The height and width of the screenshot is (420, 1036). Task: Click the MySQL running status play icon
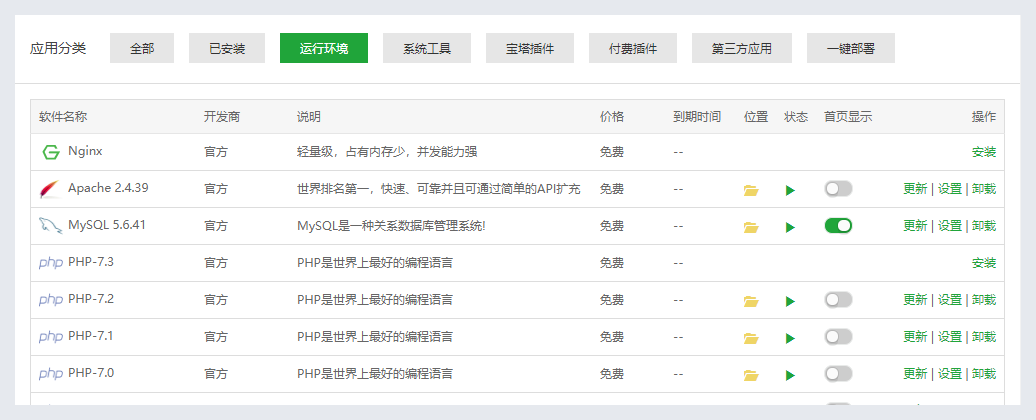[x=790, y=227]
